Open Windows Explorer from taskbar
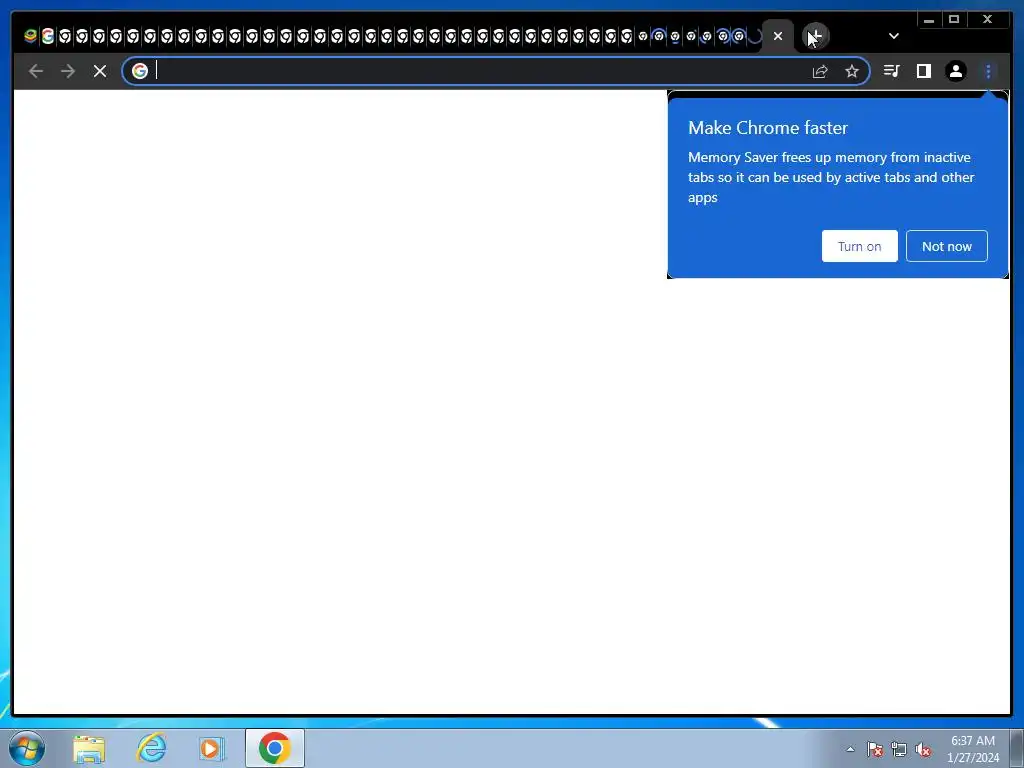This screenshot has height=768, width=1024. [x=89, y=749]
